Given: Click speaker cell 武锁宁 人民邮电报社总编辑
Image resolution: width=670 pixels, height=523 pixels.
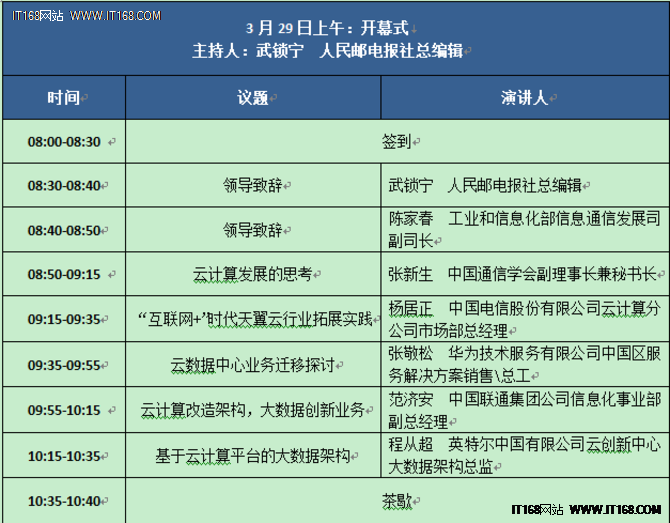Looking at the screenshot, I should [x=484, y=186].
